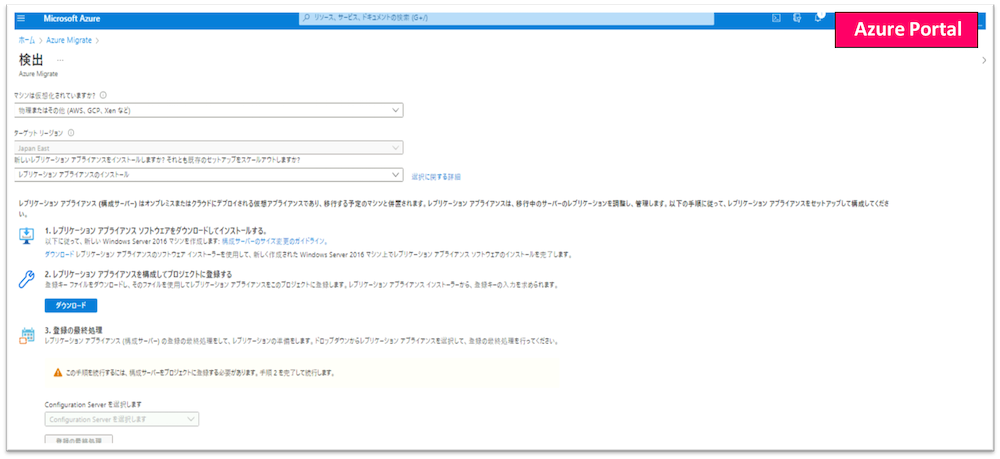Click the Microsoft Azure brand label
The image size is (1000, 459).
click(x=72, y=18)
